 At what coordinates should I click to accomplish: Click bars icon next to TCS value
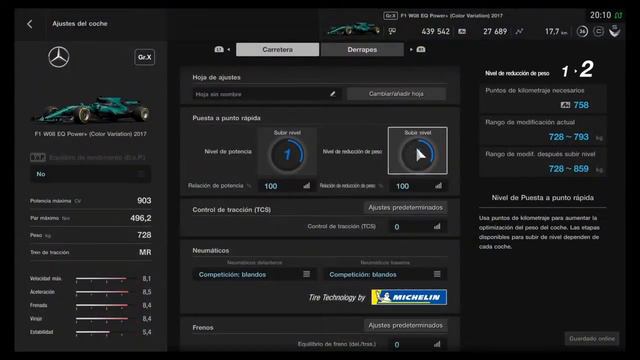pos(437,226)
